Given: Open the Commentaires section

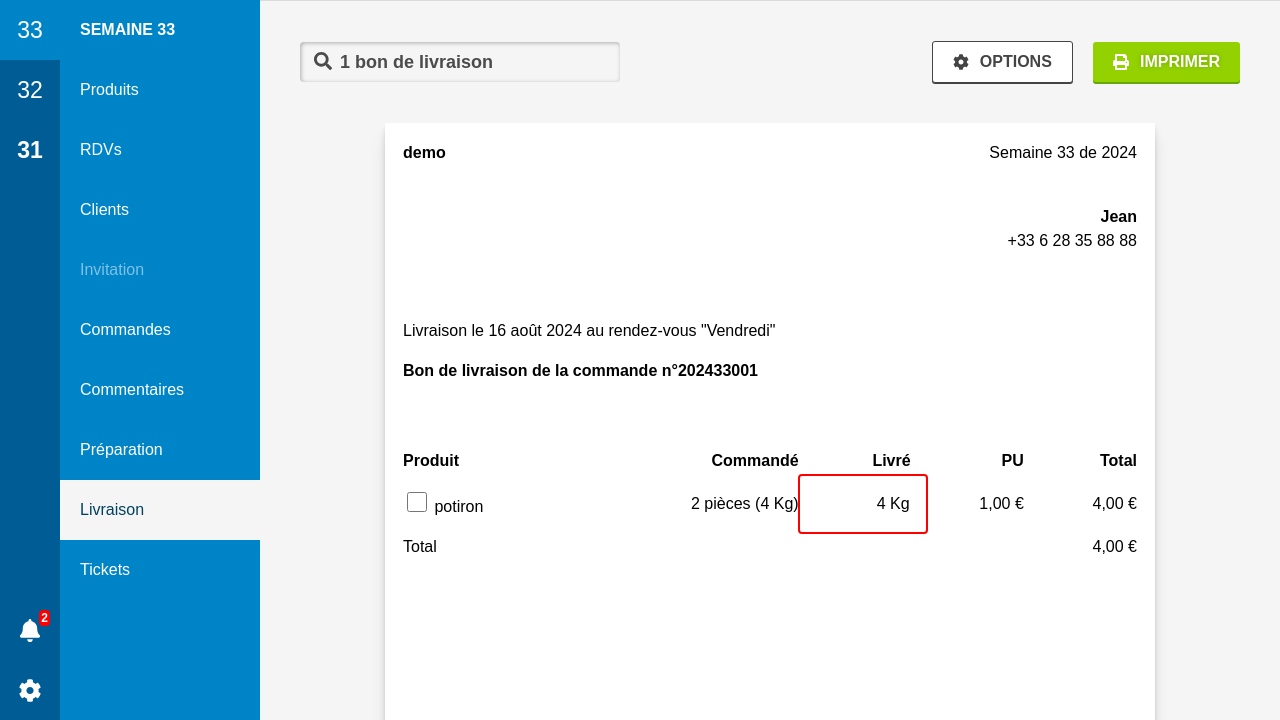Looking at the screenshot, I should [132, 390].
